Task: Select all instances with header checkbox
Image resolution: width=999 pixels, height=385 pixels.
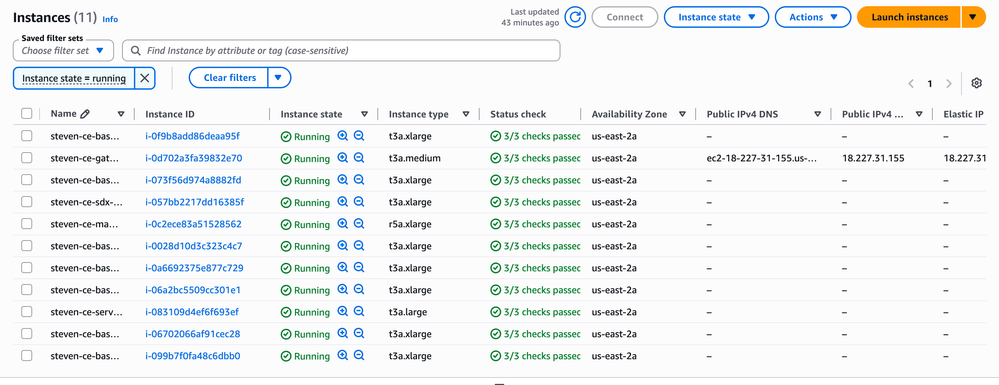Action: [26, 114]
